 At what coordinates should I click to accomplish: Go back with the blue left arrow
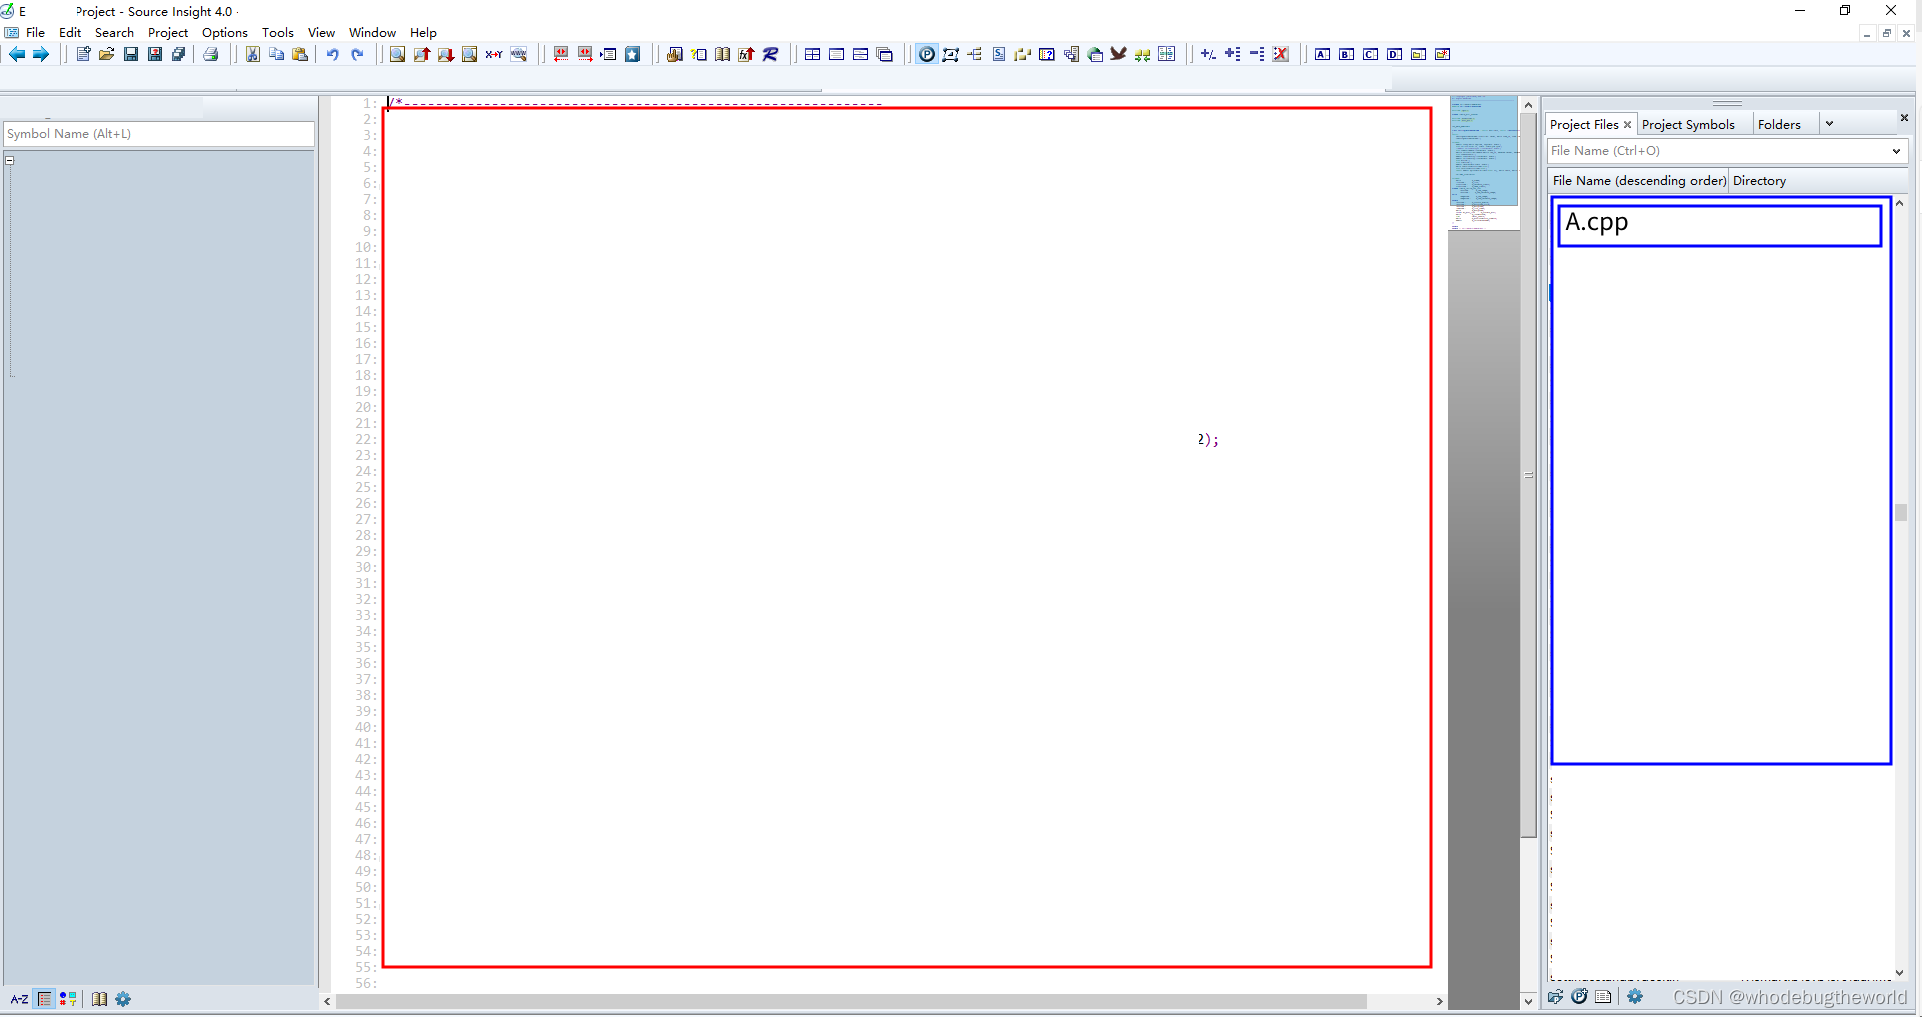pos(17,54)
